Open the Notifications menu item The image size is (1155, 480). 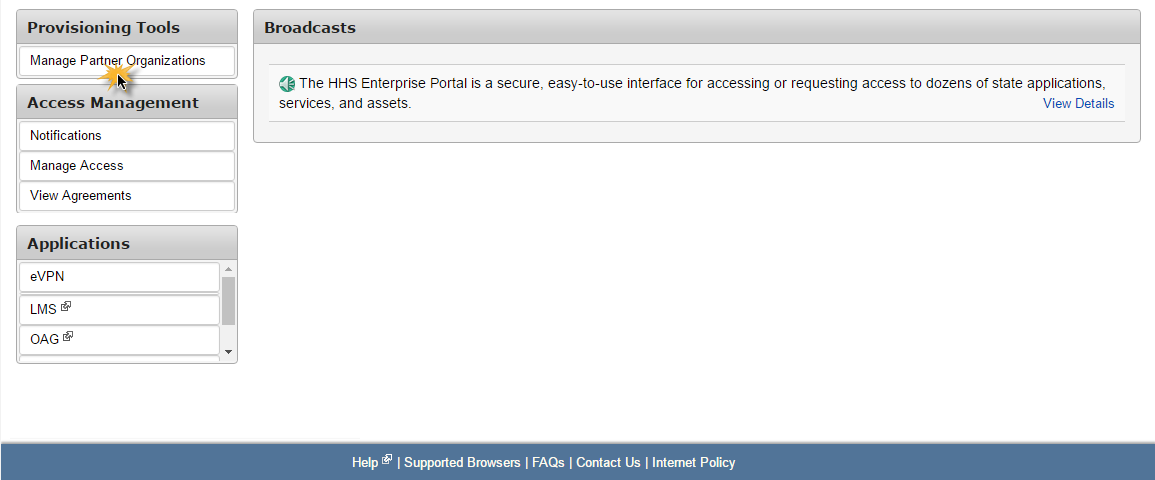click(127, 135)
